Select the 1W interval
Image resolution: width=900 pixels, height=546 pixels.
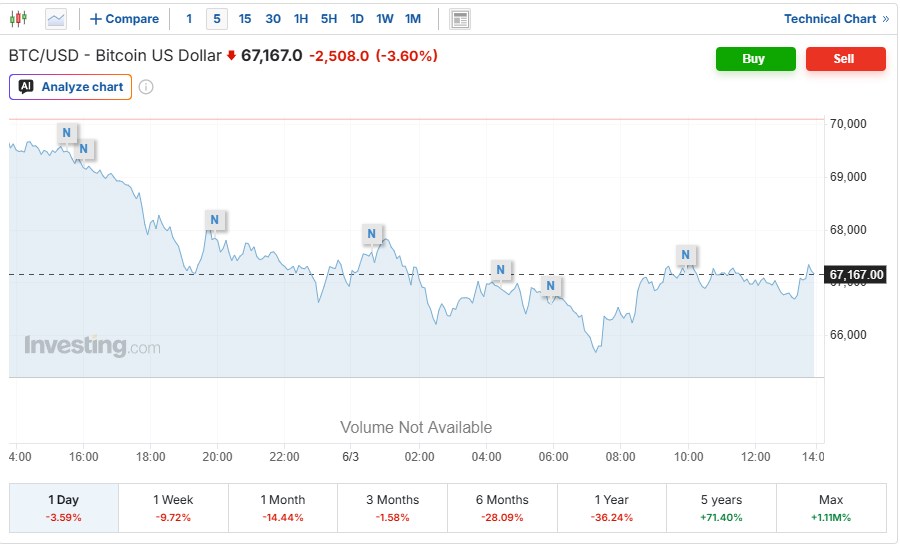pos(385,19)
